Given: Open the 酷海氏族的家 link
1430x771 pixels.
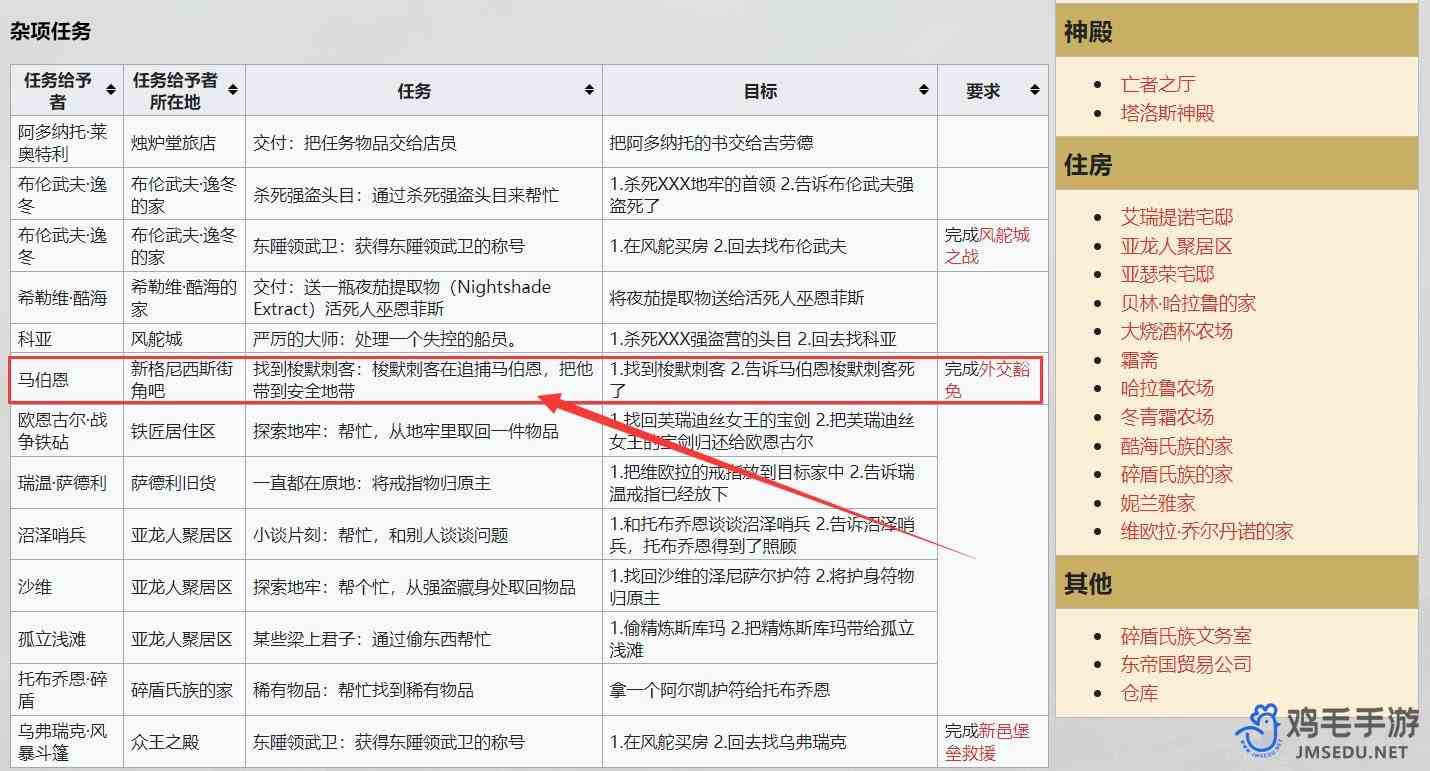Looking at the screenshot, I should coord(1176,446).
